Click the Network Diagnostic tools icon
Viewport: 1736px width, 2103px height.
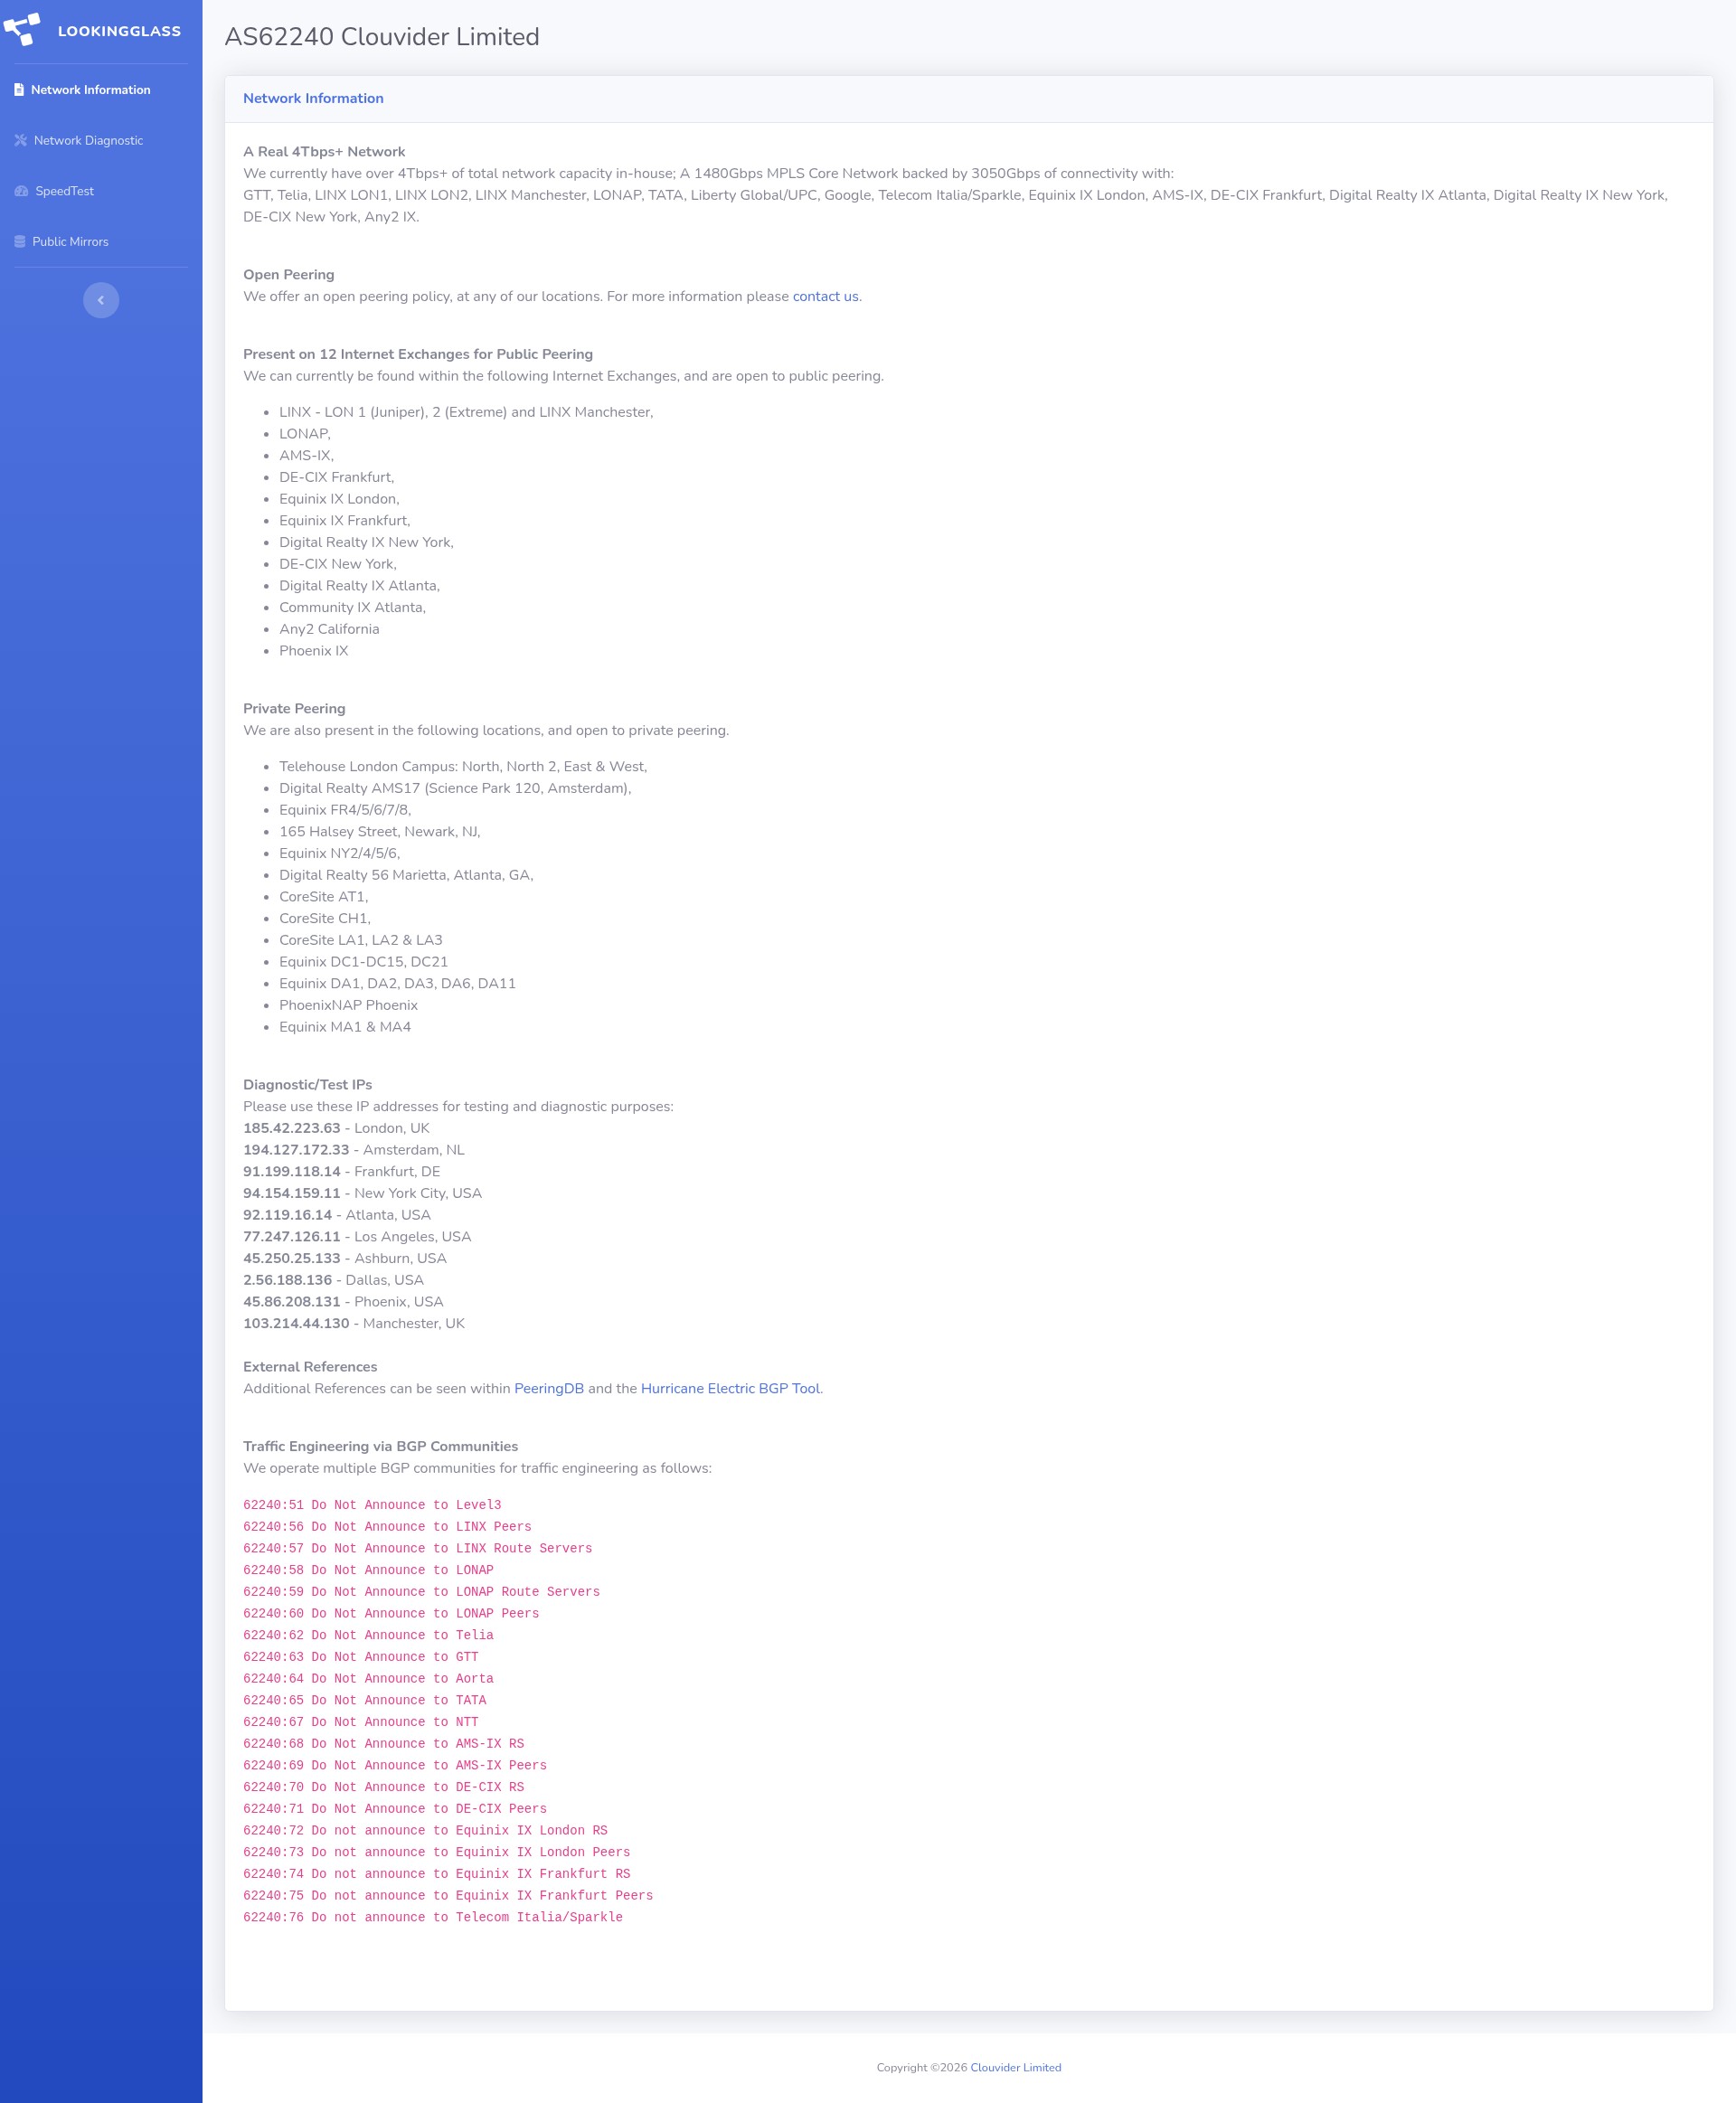(x=20, y=140)
